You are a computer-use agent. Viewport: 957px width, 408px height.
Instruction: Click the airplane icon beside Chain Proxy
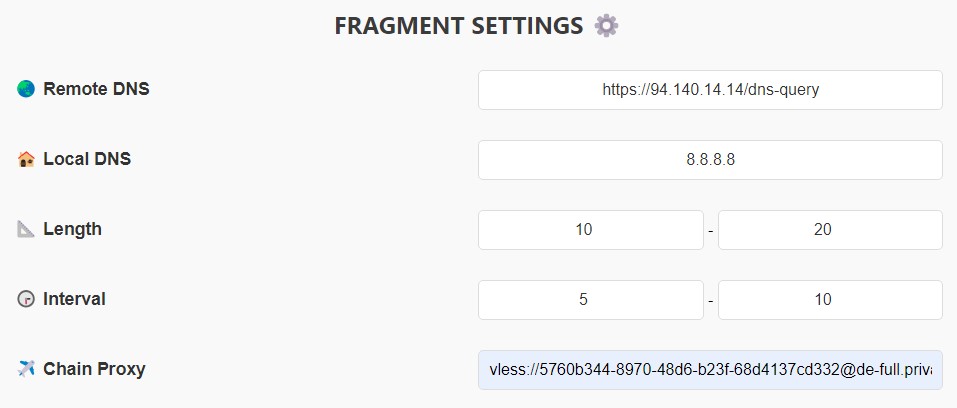click(x=26, y=369)
